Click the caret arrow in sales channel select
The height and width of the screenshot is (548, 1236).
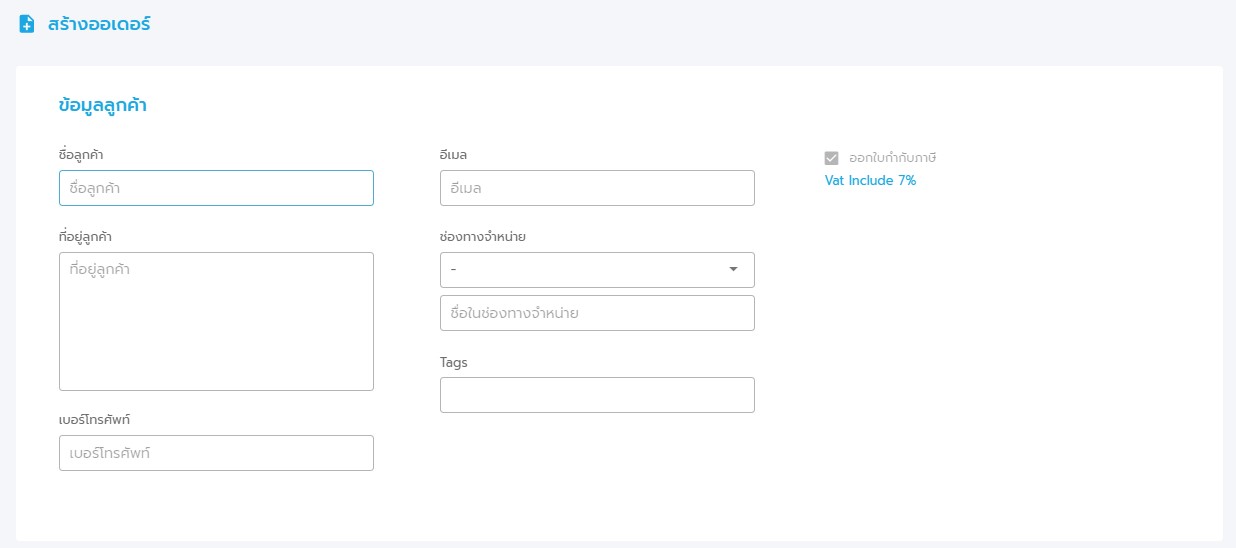(733, 270)
